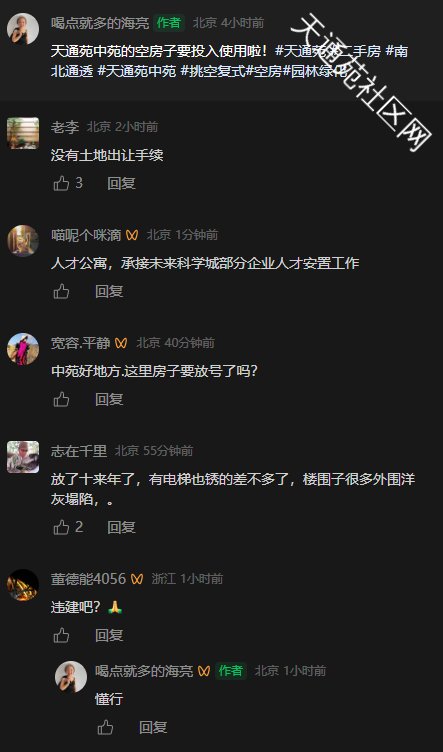This screenshot has height=752, width=443.
Task: Open the post author 喝点就多的海亮's avatar
Action: [x=23, y=29]
